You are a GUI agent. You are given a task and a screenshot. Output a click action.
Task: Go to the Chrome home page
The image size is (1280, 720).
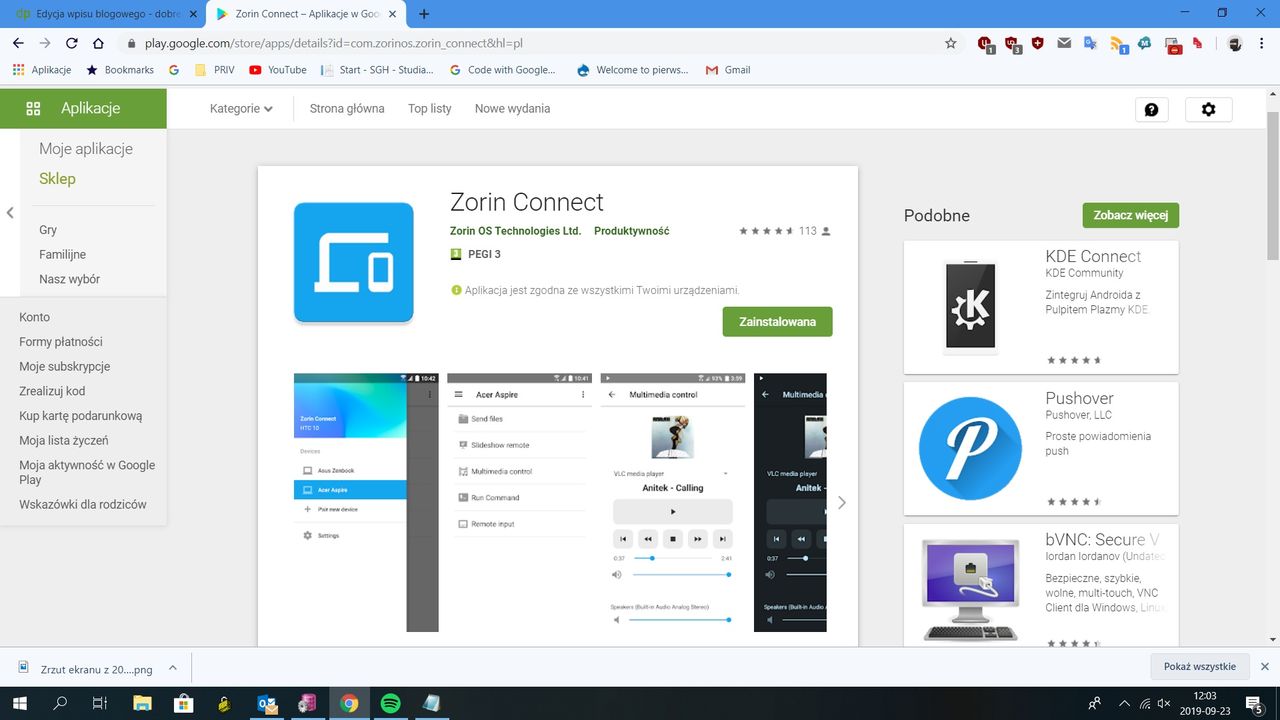pyautogui.click(x=98, y=43)
